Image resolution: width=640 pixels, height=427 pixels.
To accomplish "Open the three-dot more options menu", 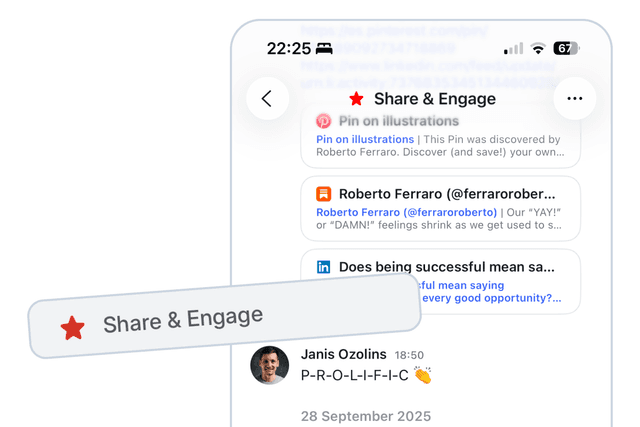I will tap(575, 98).
